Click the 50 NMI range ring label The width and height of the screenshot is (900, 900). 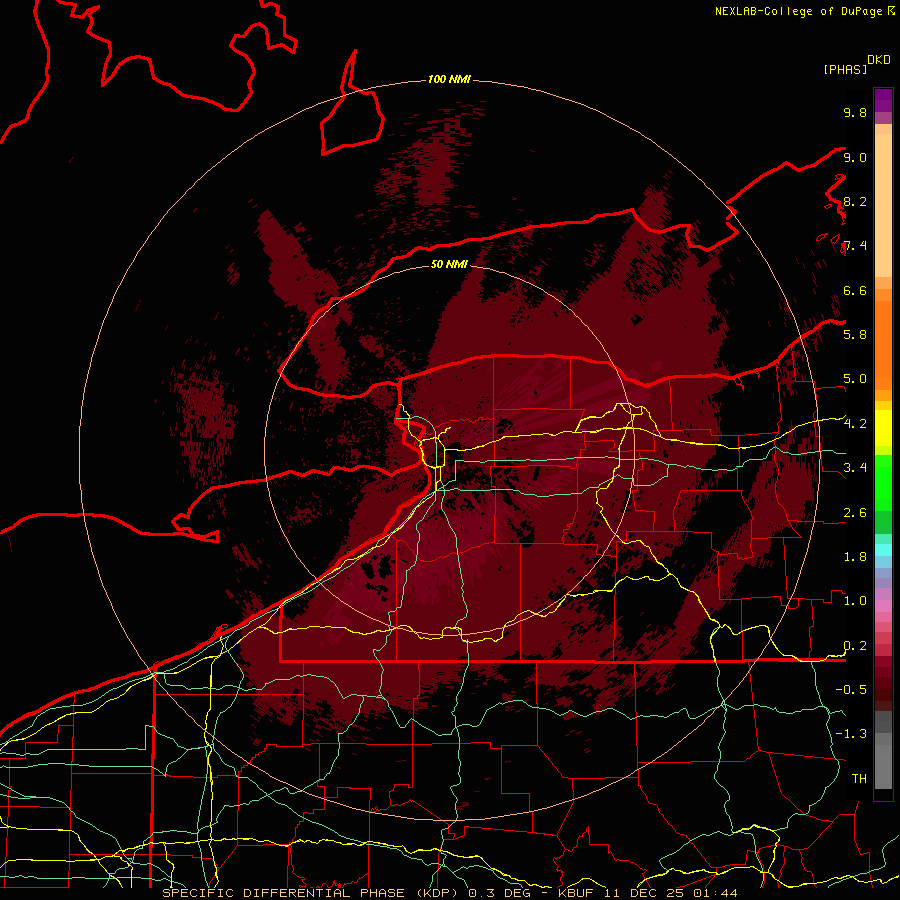click(x=449, y=264)
